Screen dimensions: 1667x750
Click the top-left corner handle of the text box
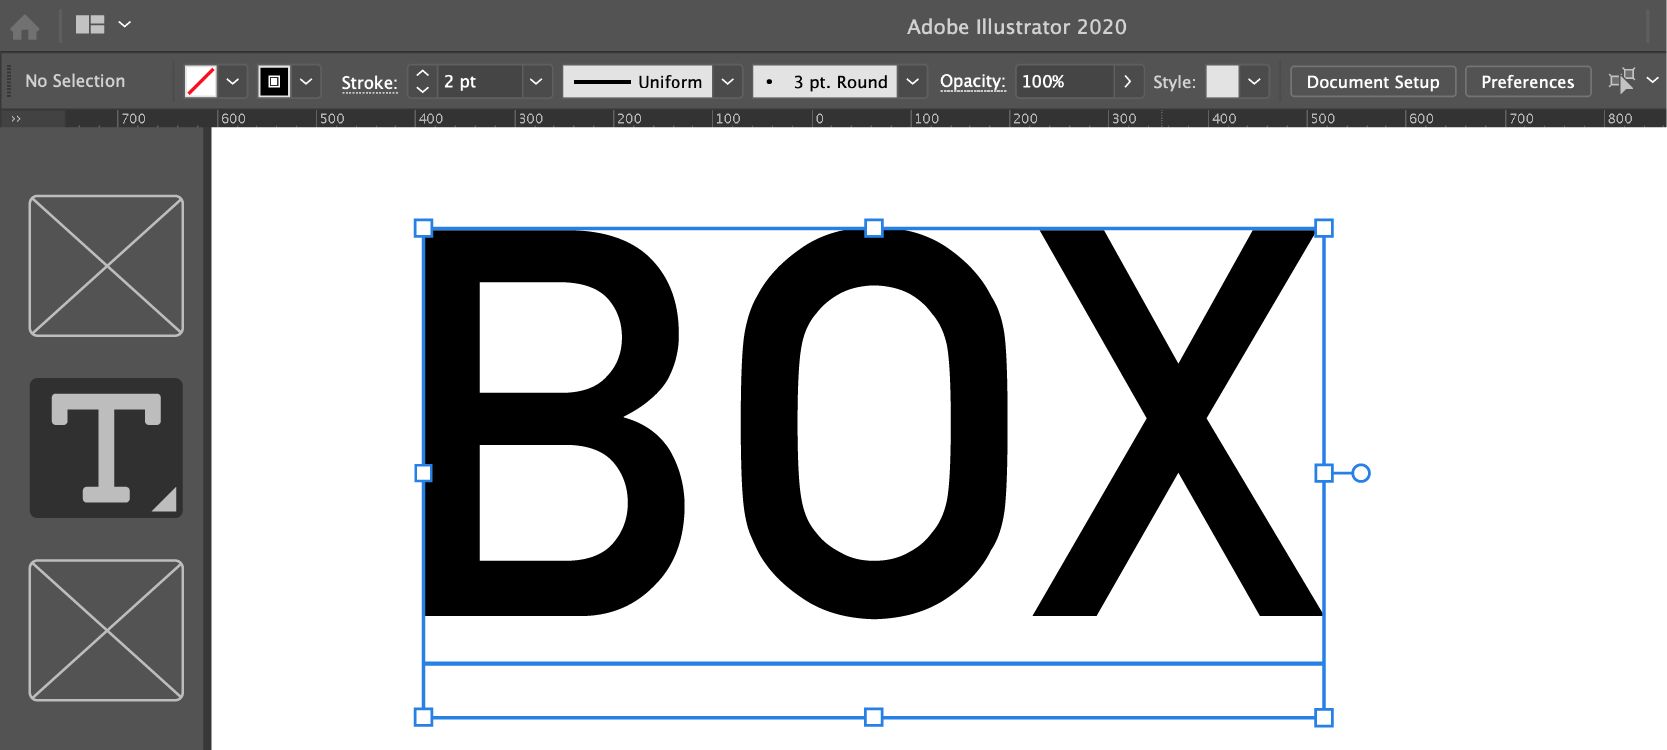coord(423,228)
